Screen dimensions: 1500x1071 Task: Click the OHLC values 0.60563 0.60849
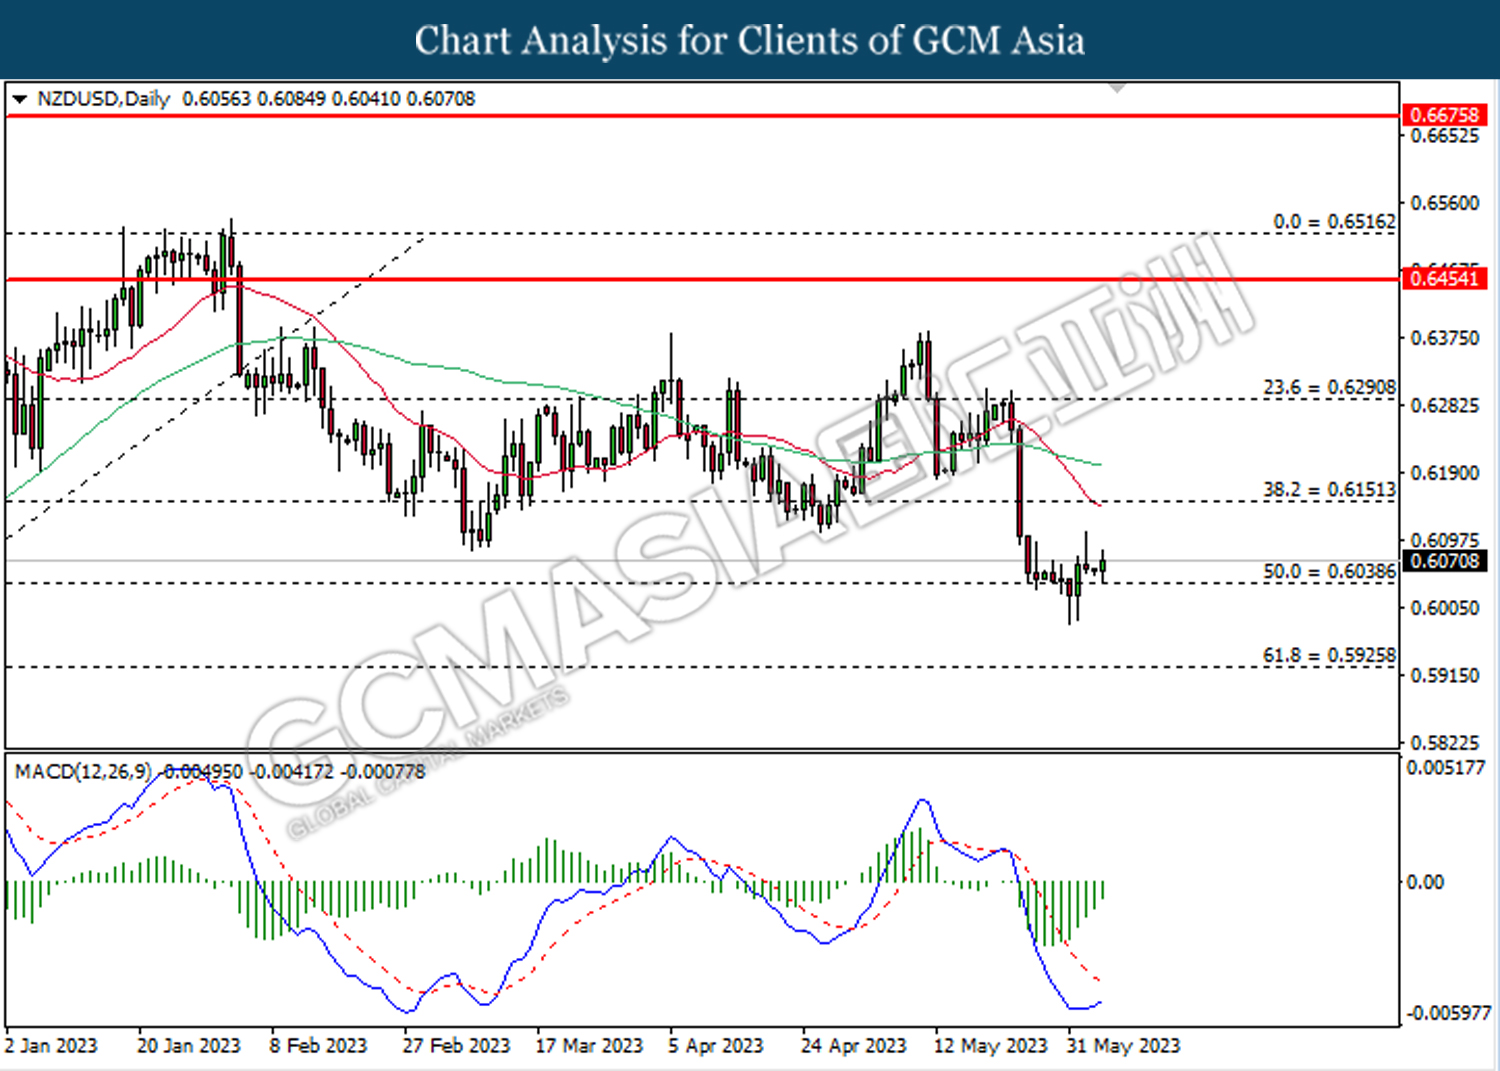click(253, 99)
